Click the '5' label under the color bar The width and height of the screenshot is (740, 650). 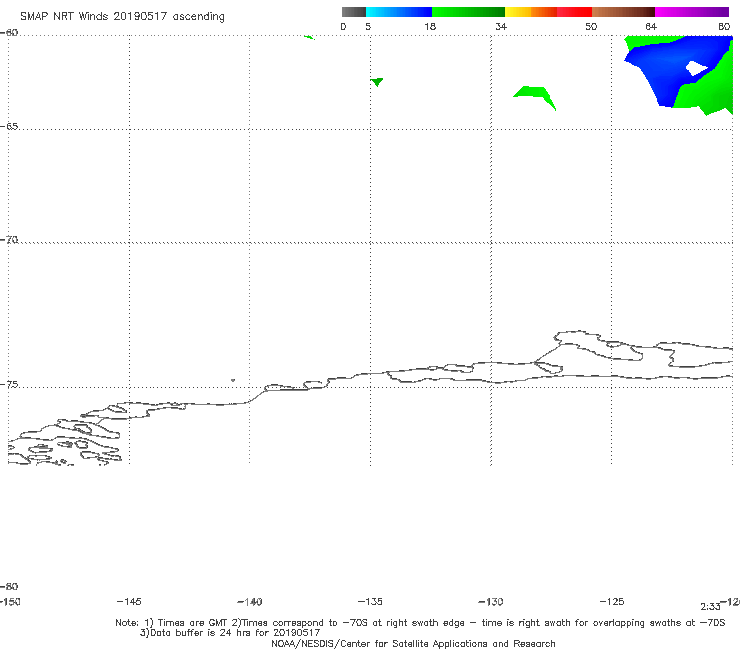[x=368, y=26]
